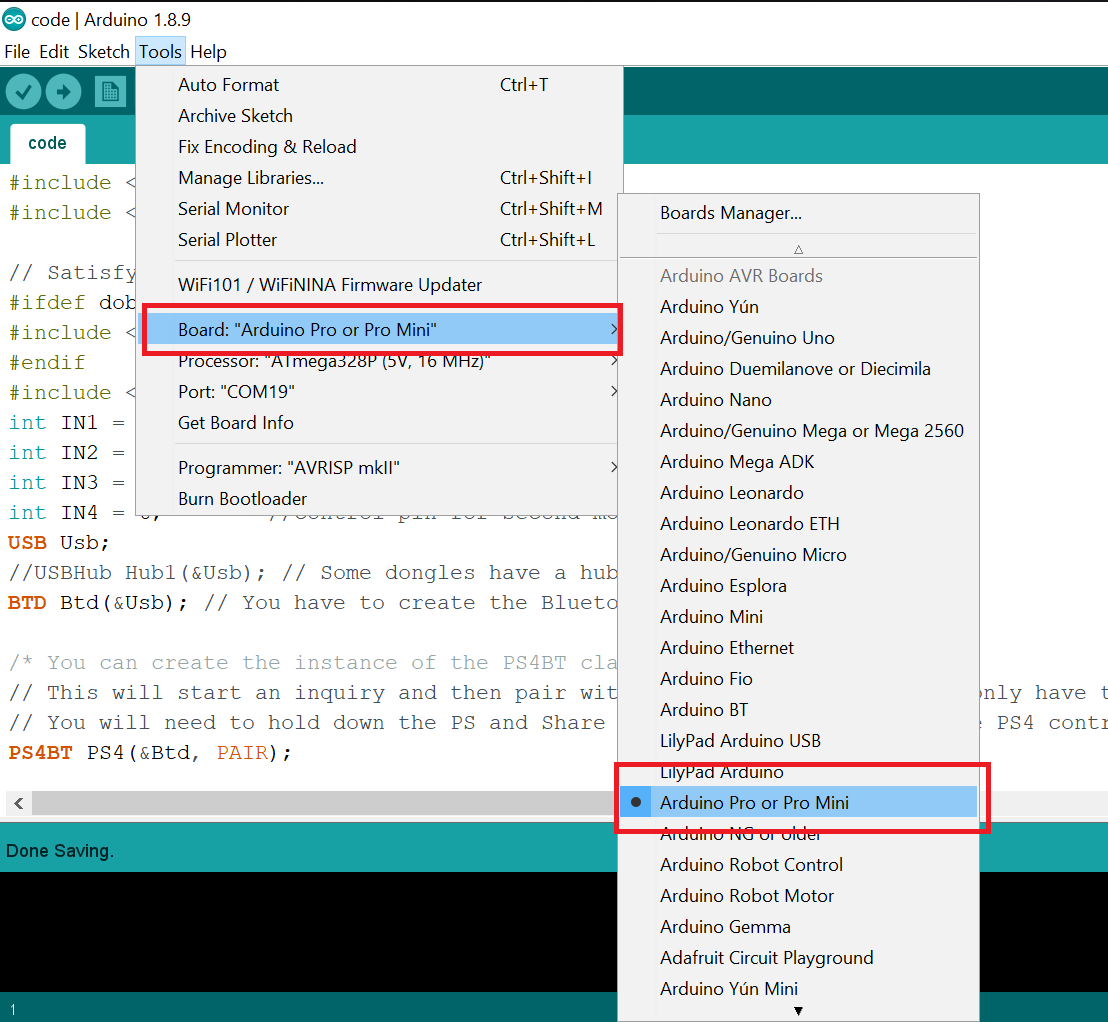Close the Tools menu from the menu bar
Viewport: 1108px width, 1022px height.
(x=160, y=52)
